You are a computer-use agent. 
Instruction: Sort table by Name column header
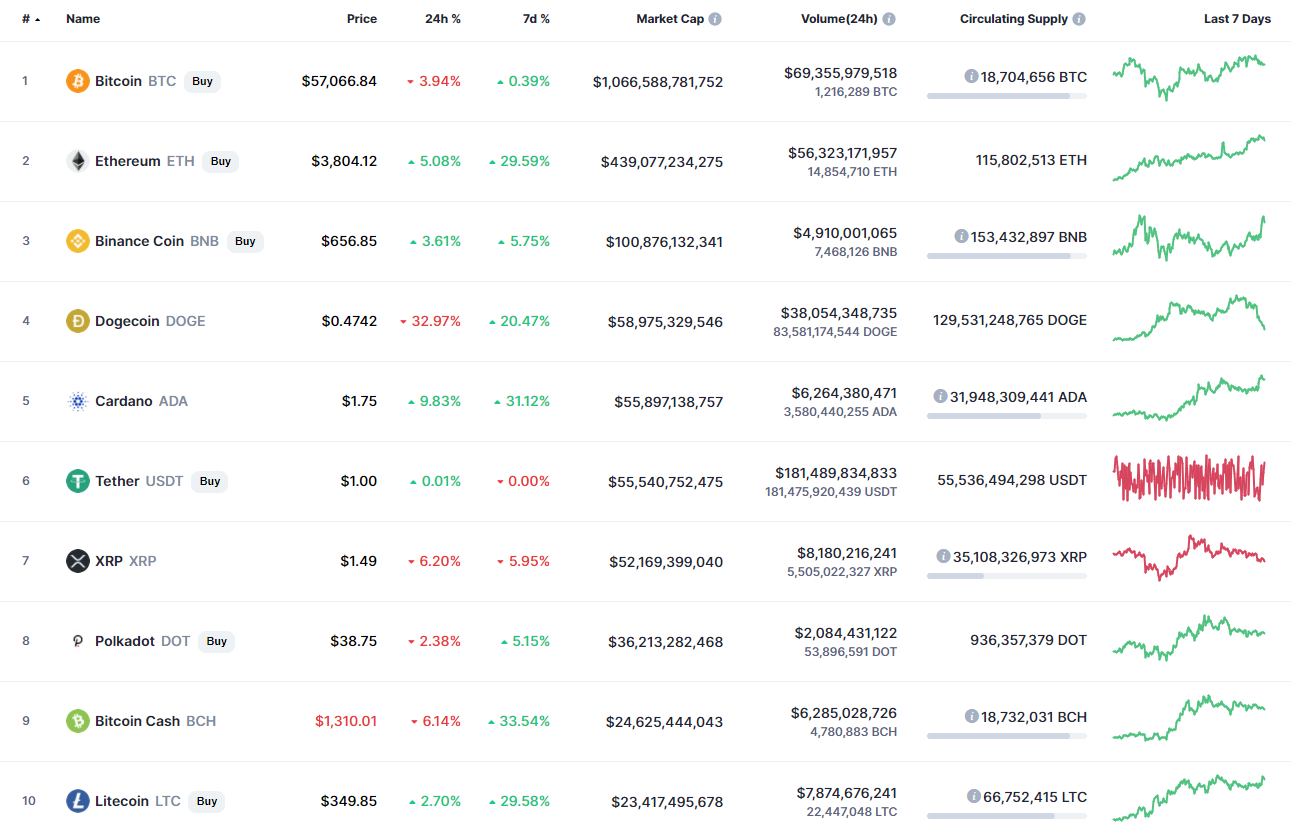pyautogui.click(x=83, y=19)
